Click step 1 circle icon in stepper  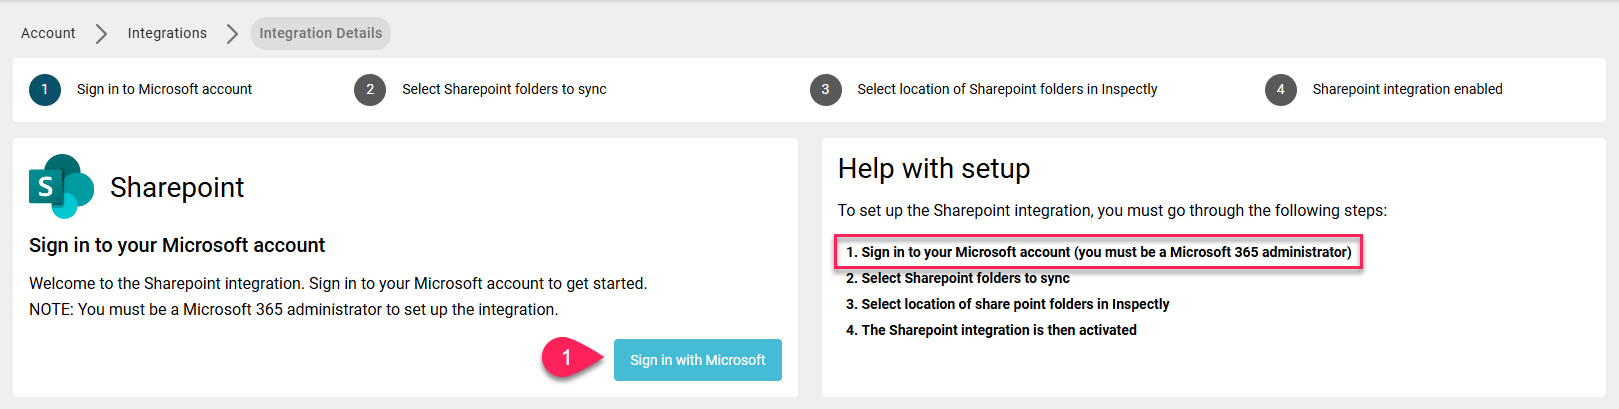click(45, 89)
